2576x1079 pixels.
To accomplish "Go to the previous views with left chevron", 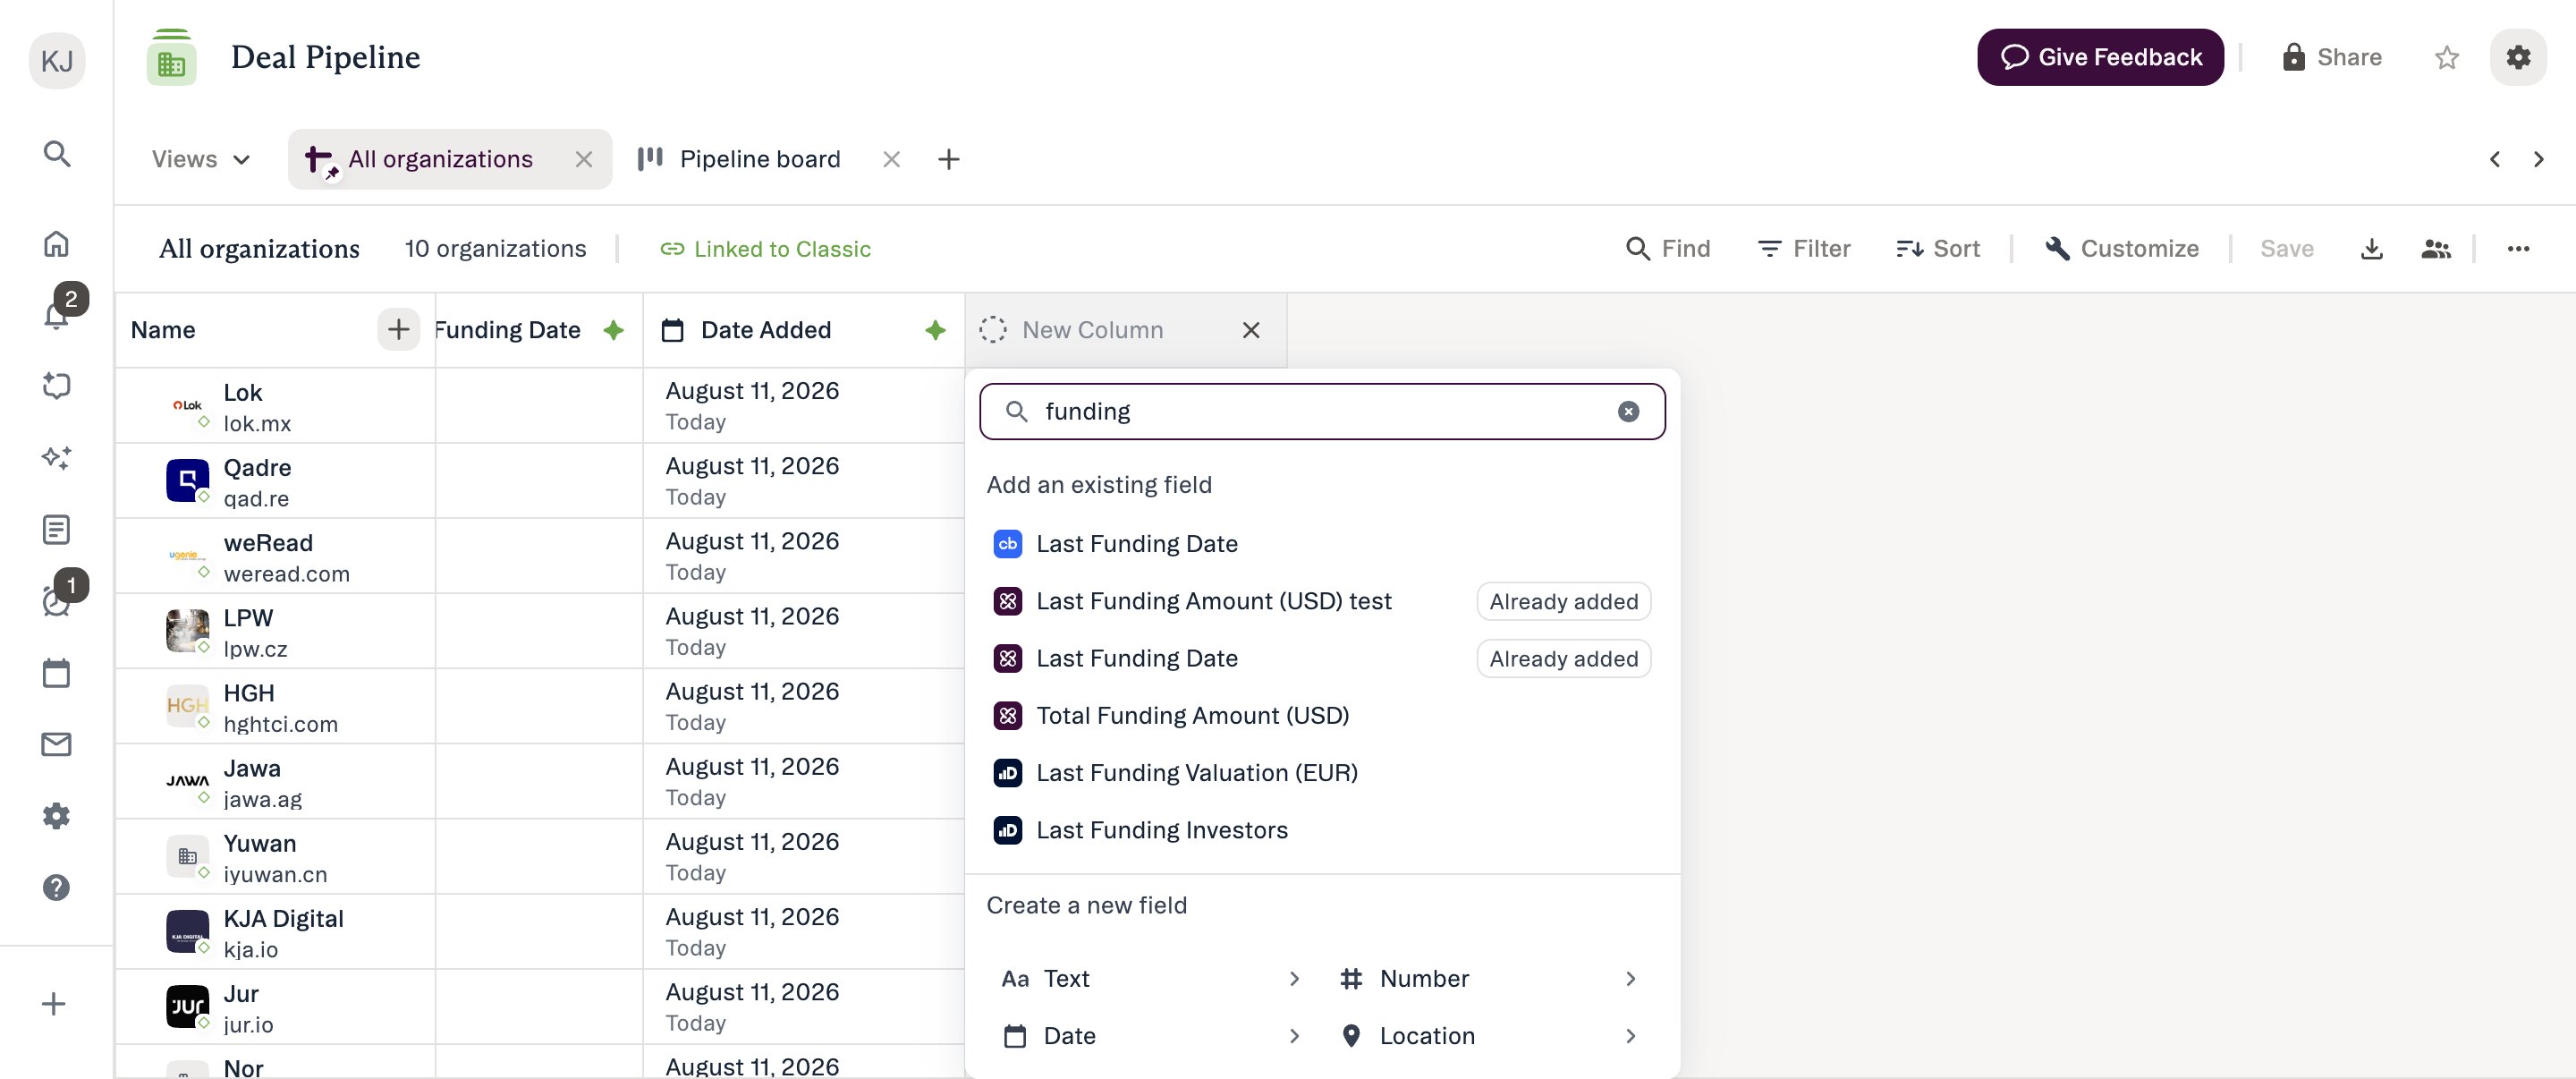I will pos(2494,159).
